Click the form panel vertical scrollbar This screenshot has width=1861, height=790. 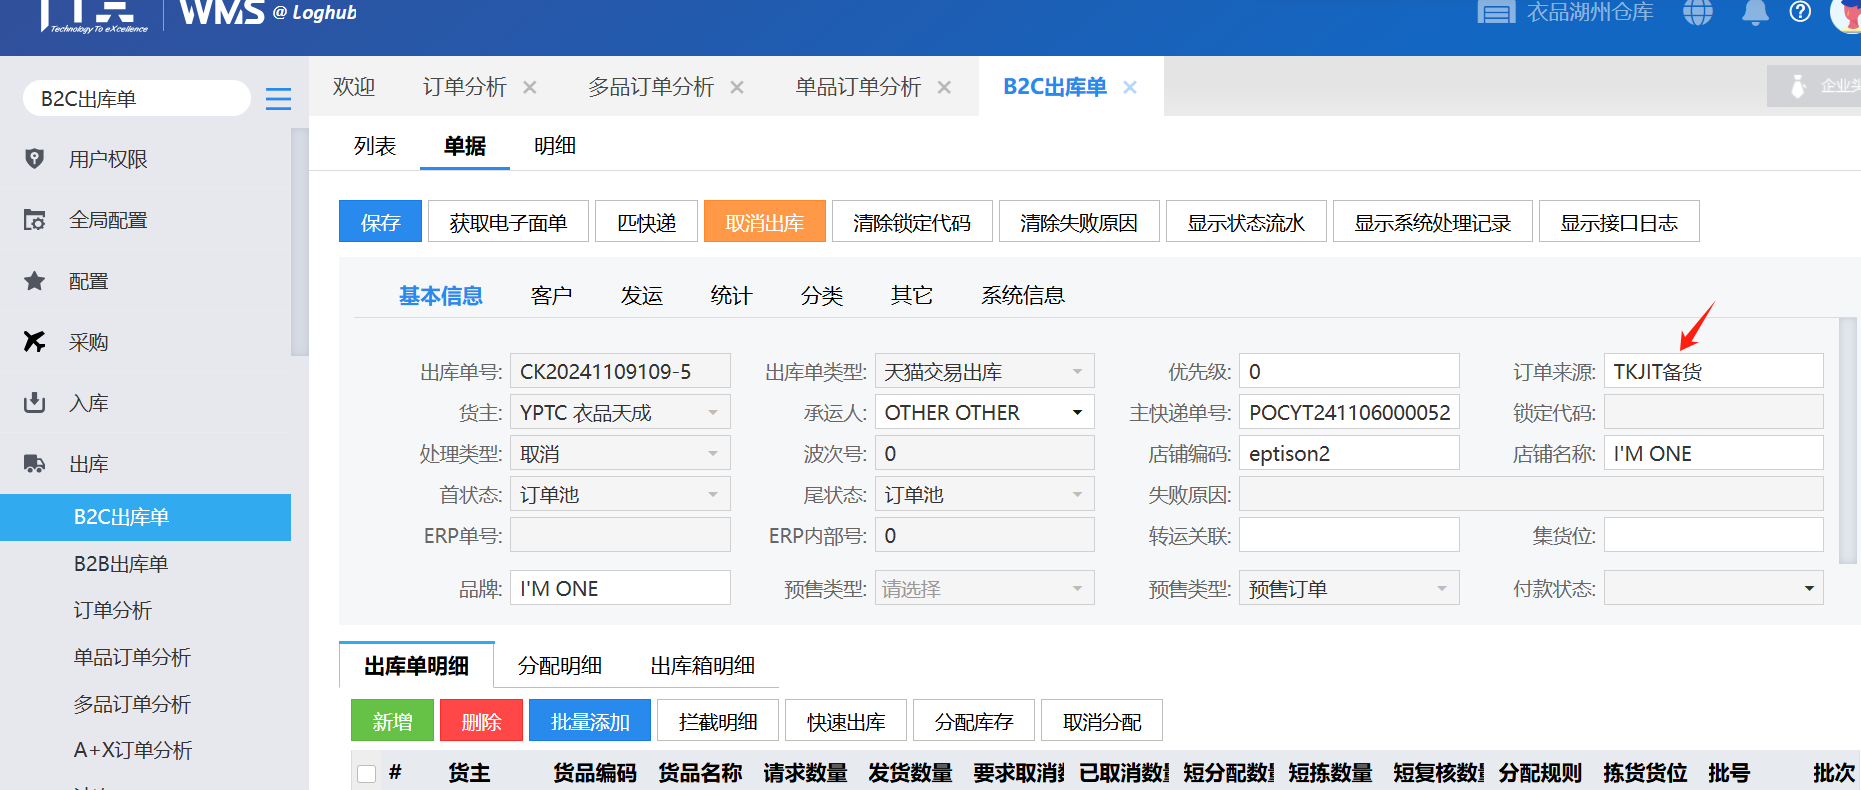(x=1847, y=440)
